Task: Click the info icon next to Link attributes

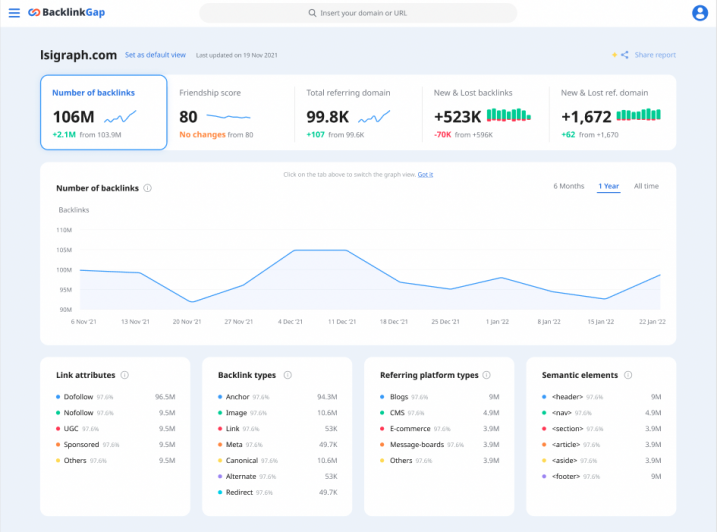Action: tap(124, 375)
